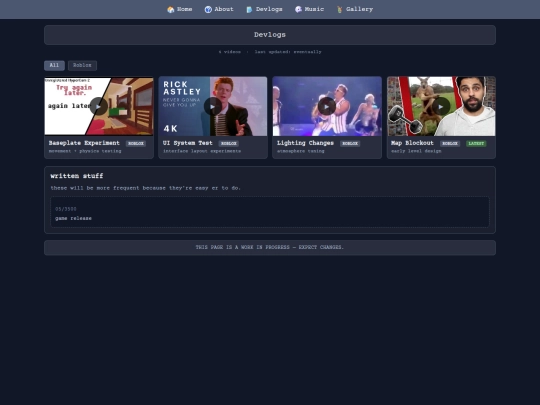
Task: Click the Baseplate Experiment title
Action: tap(84, 143)
